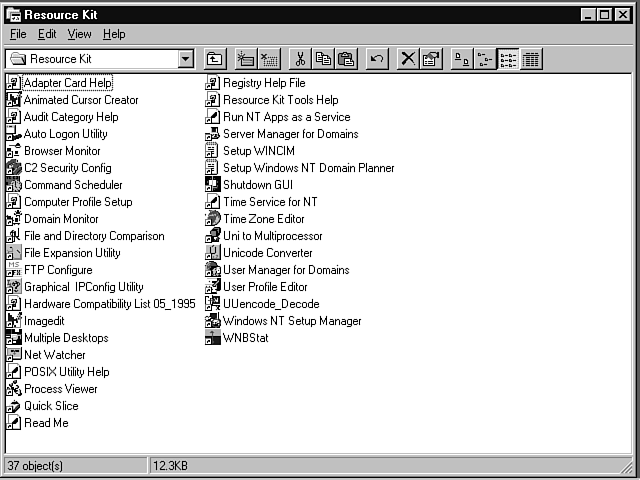Switch to Small Icons view

484,59
